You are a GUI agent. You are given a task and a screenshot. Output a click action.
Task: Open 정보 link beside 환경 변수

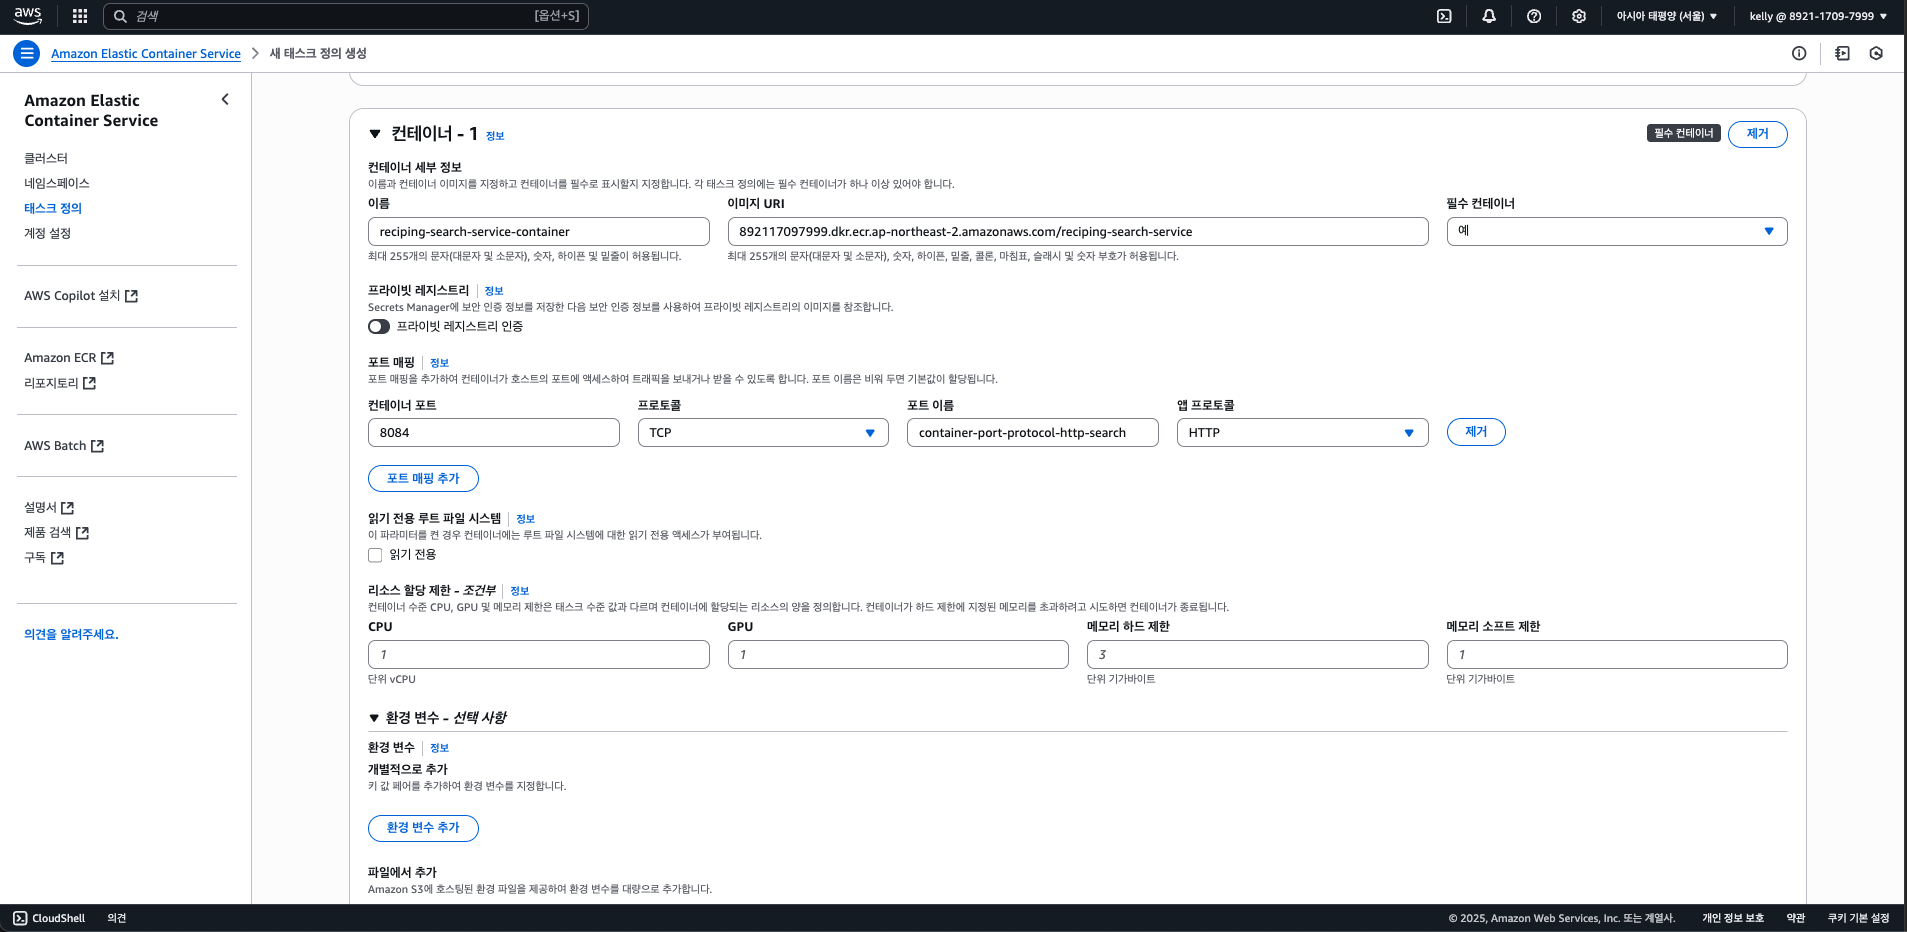[x=439, y=748]
